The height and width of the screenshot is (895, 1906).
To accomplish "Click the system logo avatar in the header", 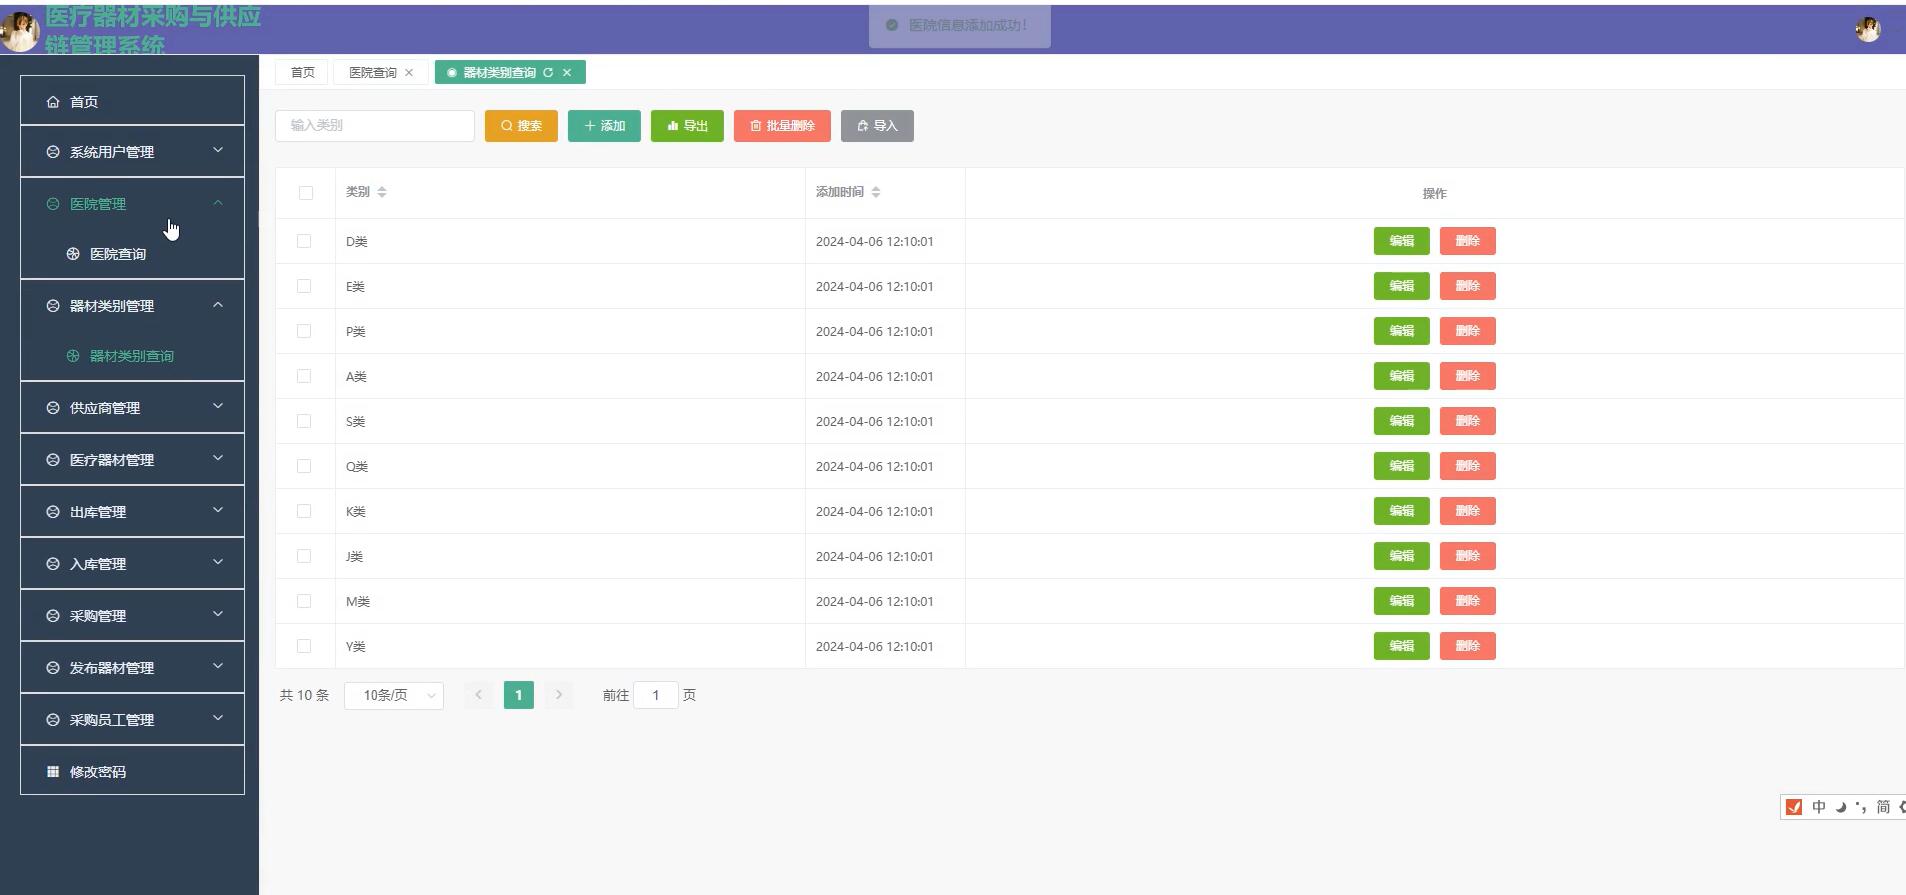I will coord(20,31).
